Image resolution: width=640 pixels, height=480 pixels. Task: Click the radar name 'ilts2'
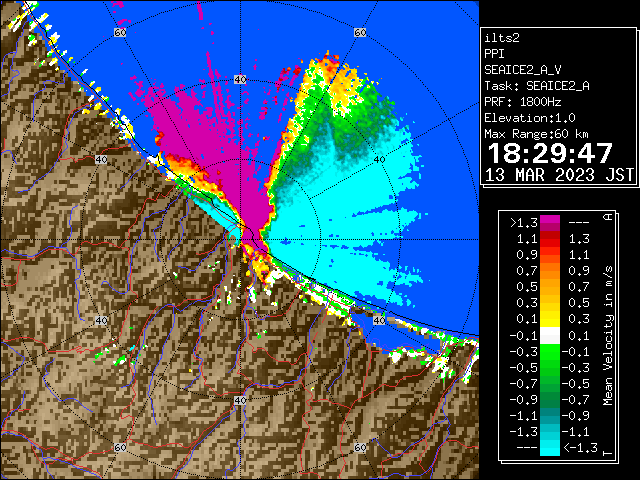click(502, 38)
